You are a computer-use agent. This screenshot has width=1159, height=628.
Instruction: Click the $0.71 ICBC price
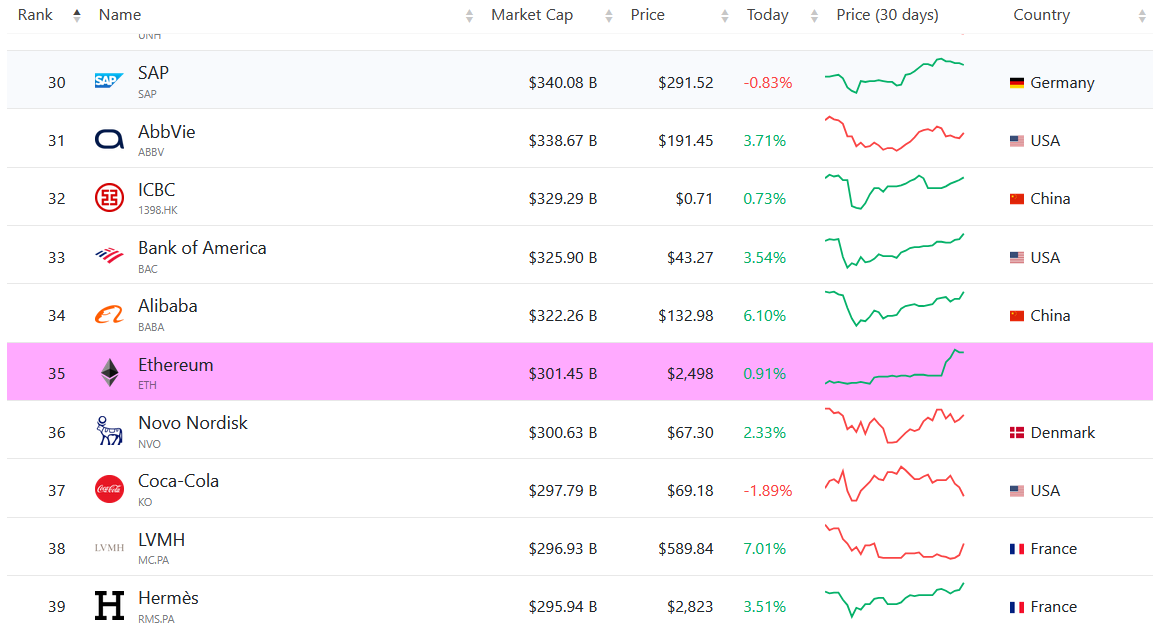coord(694,199)
